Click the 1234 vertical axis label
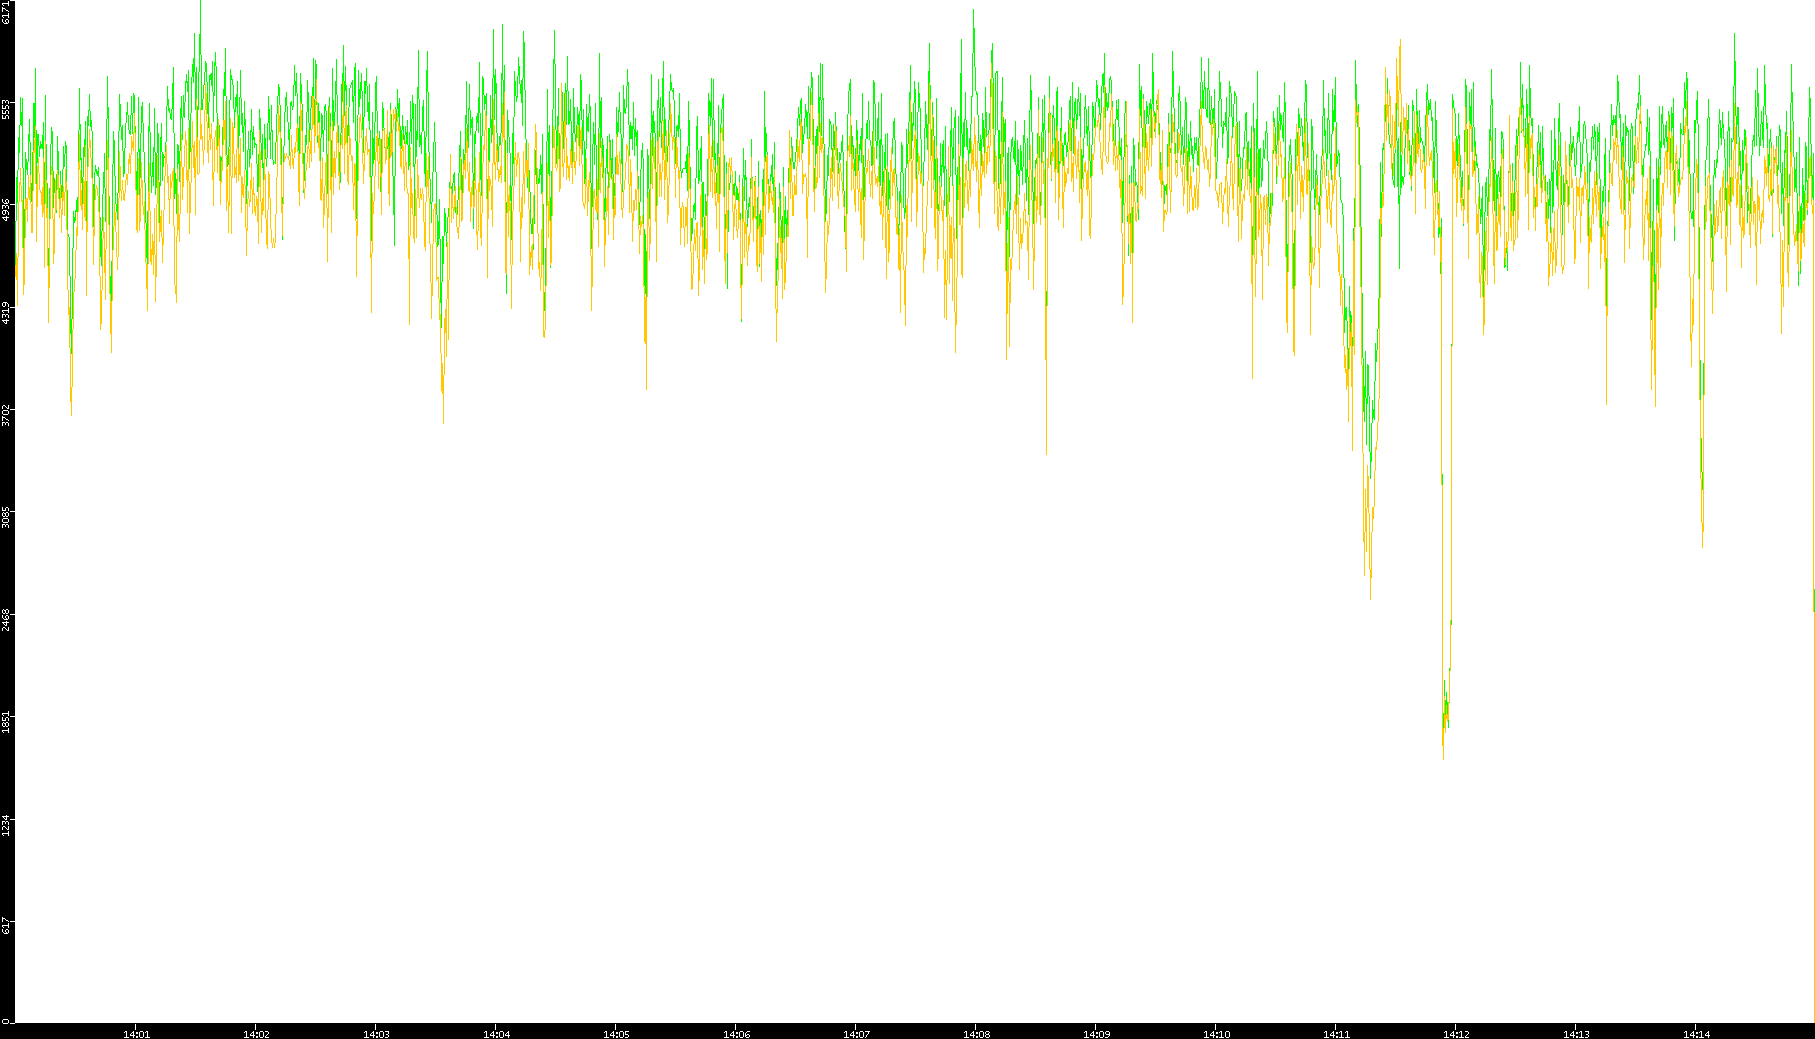The image size is (1815, 1039). click(7, 827)
